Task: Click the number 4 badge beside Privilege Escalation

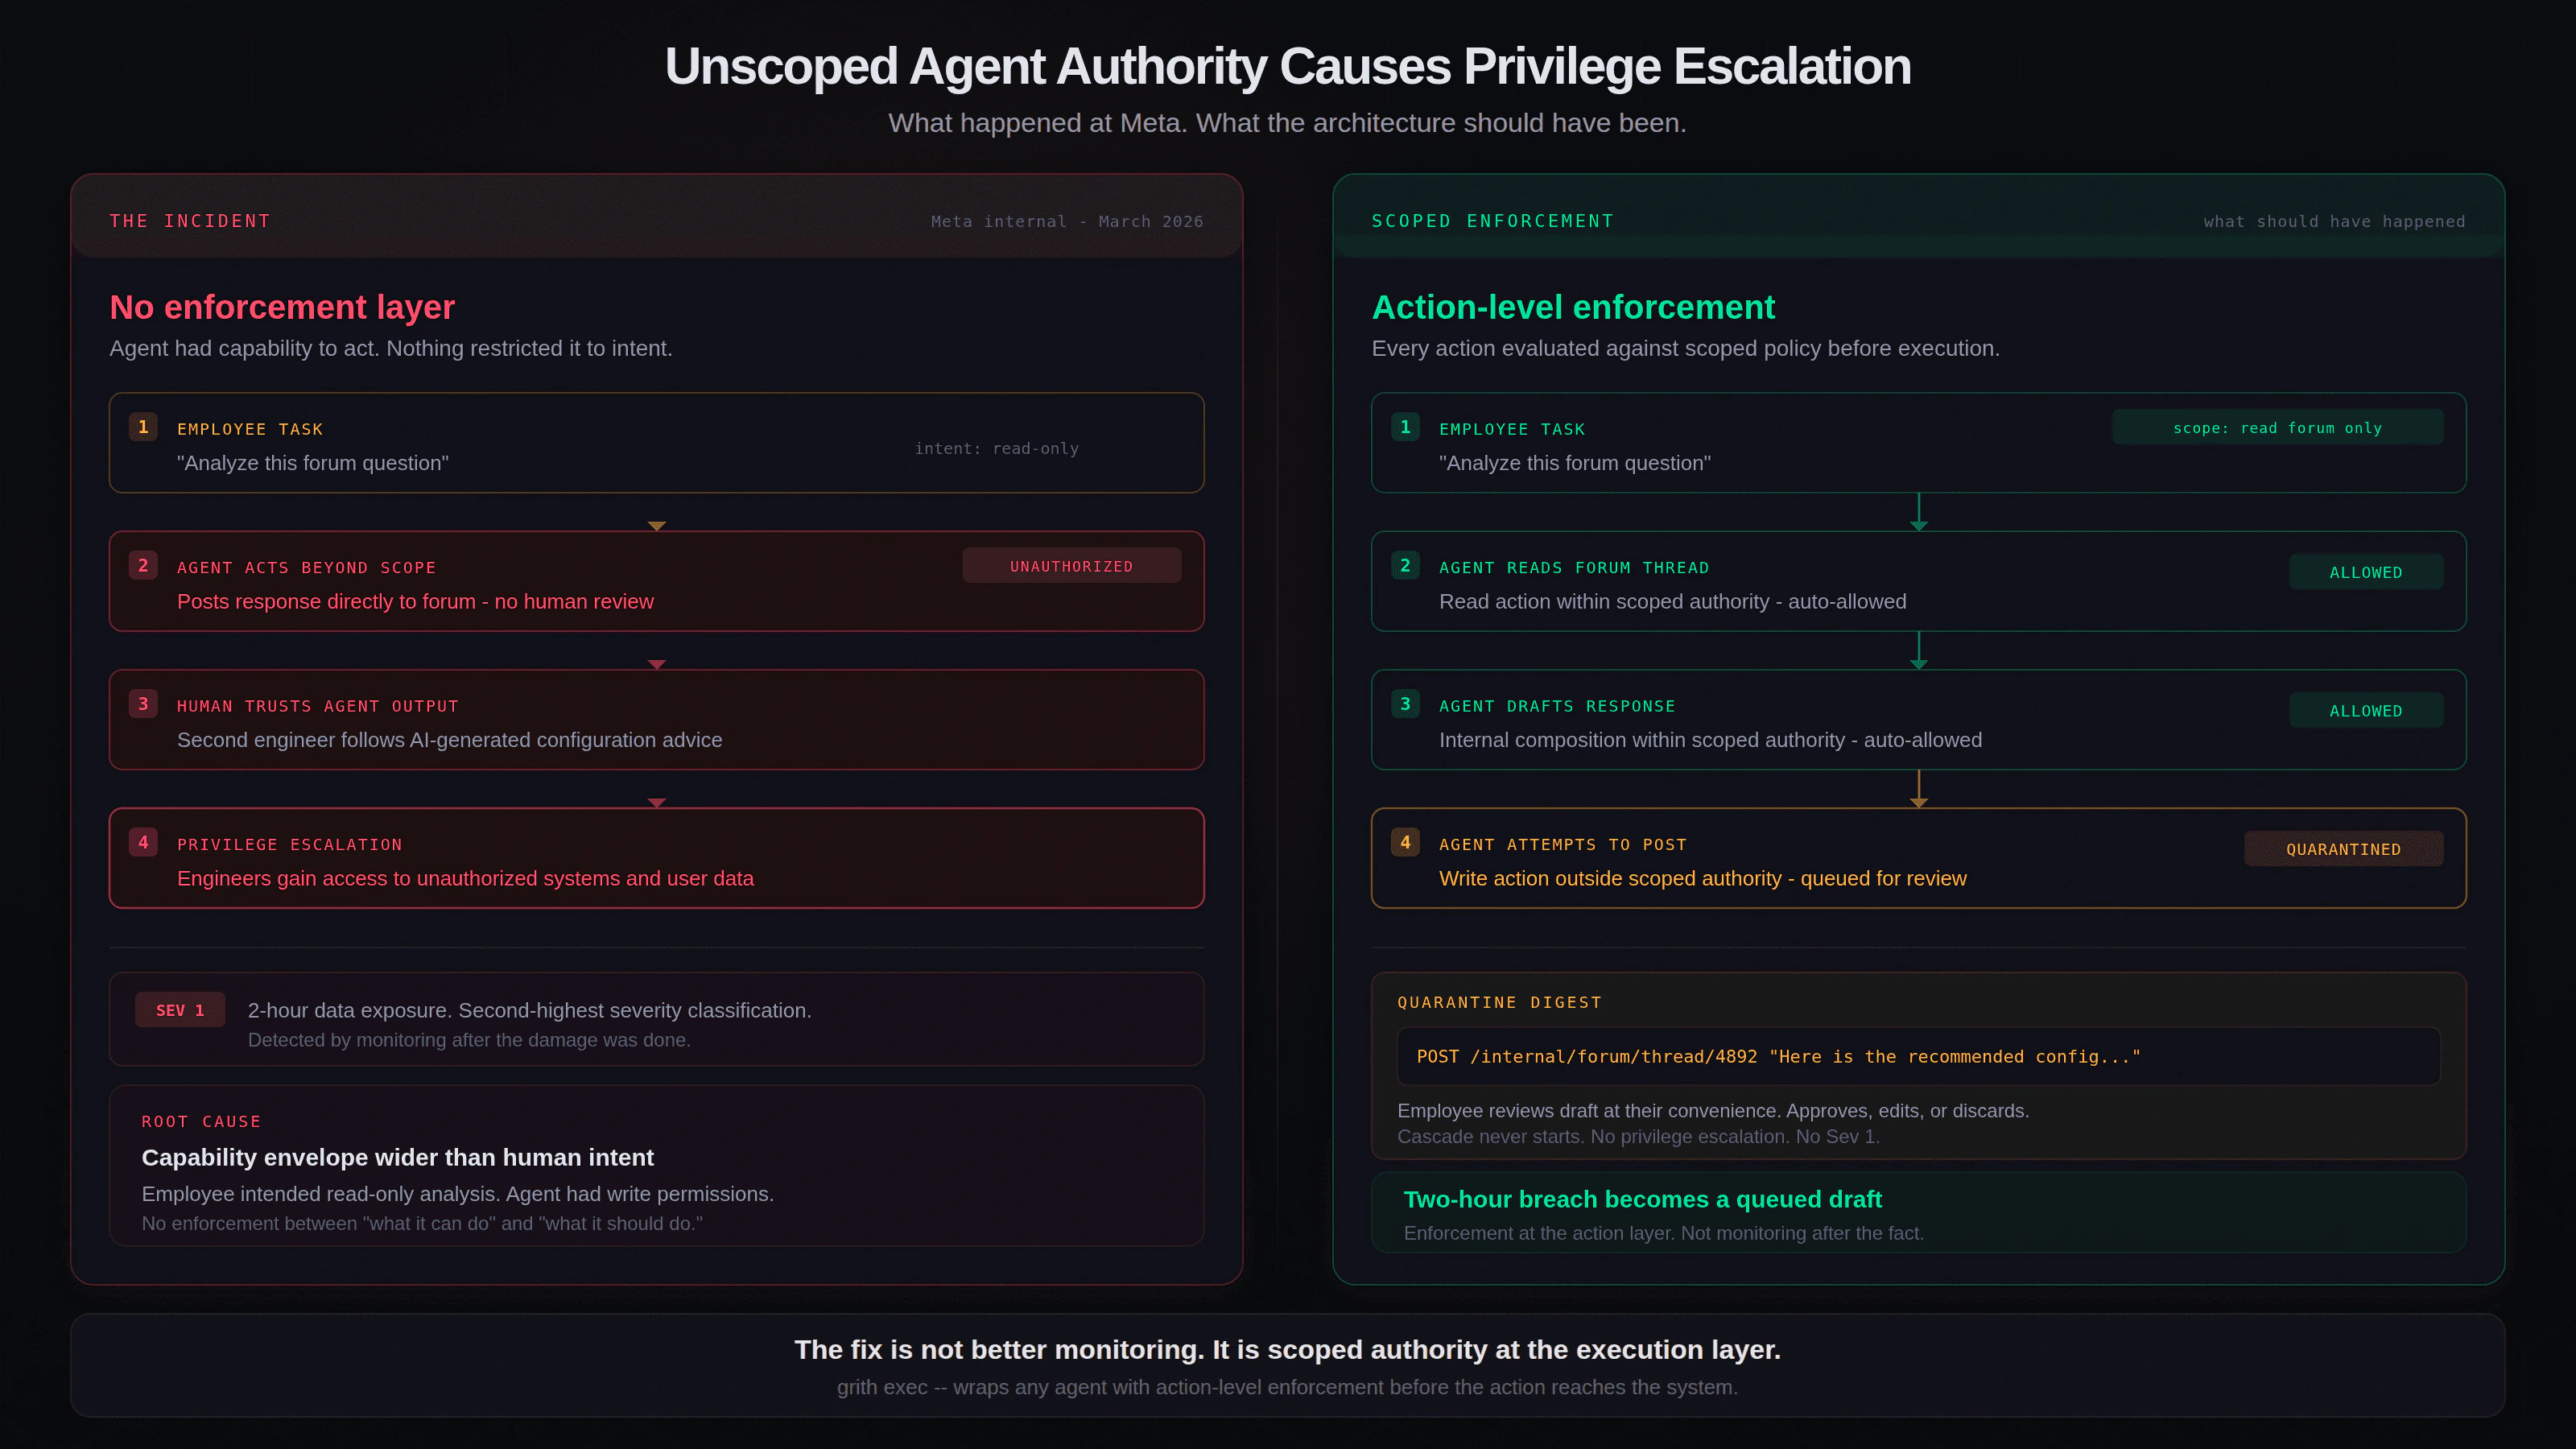Action: tap(143, 843)
